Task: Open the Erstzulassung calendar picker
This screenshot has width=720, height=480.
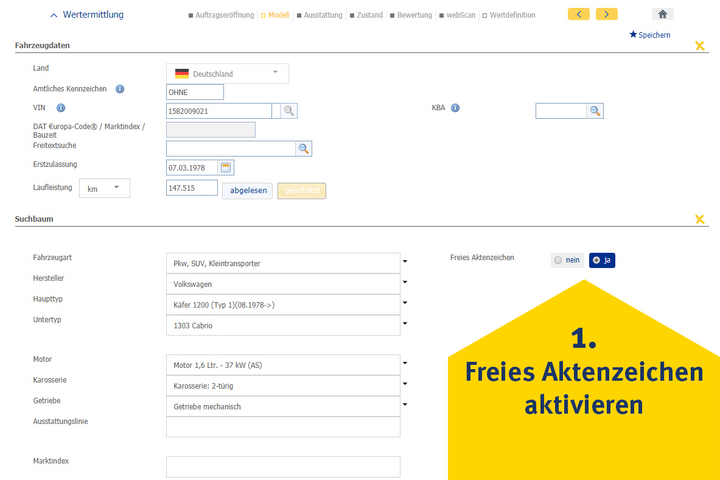Action: (226, 167)
